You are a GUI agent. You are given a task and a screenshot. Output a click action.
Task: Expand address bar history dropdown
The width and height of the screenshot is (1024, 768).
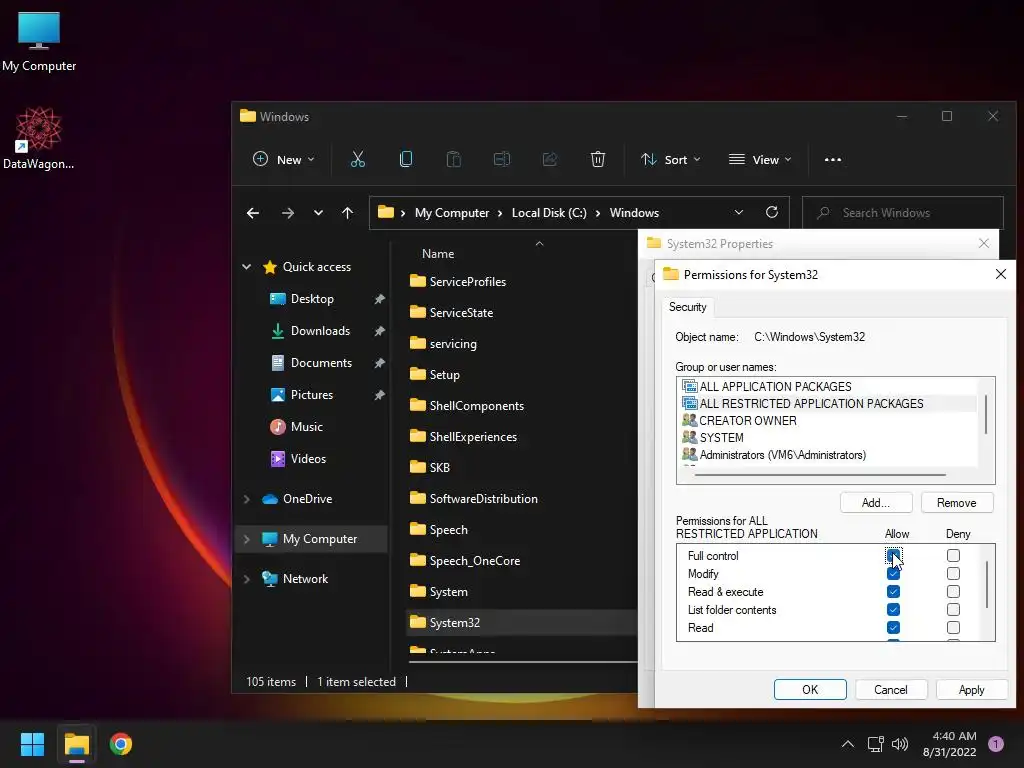tap(739, 212)
